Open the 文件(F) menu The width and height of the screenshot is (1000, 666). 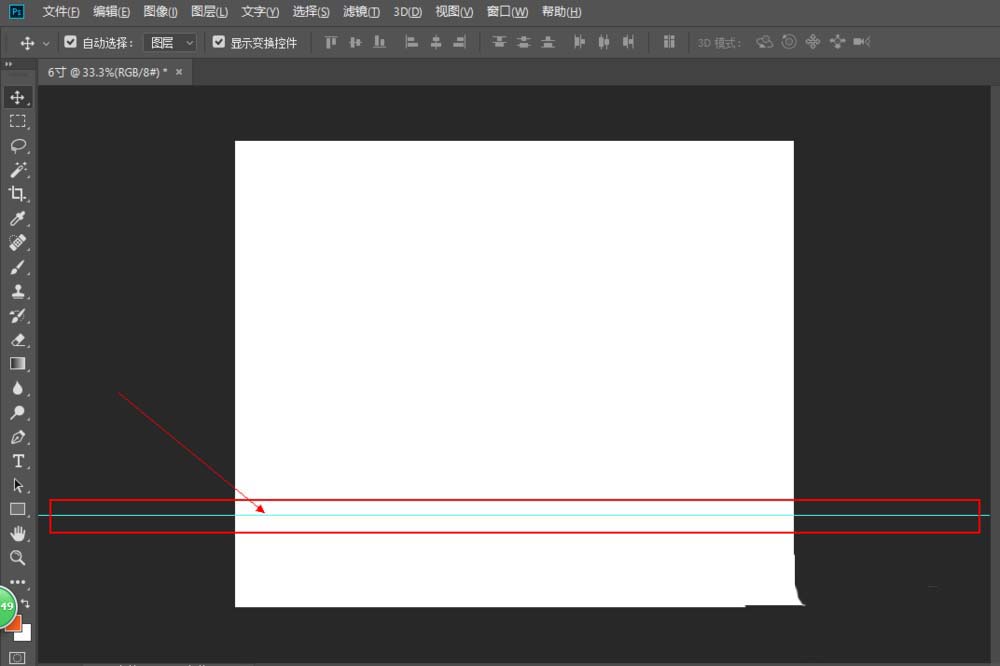[61, 11]
